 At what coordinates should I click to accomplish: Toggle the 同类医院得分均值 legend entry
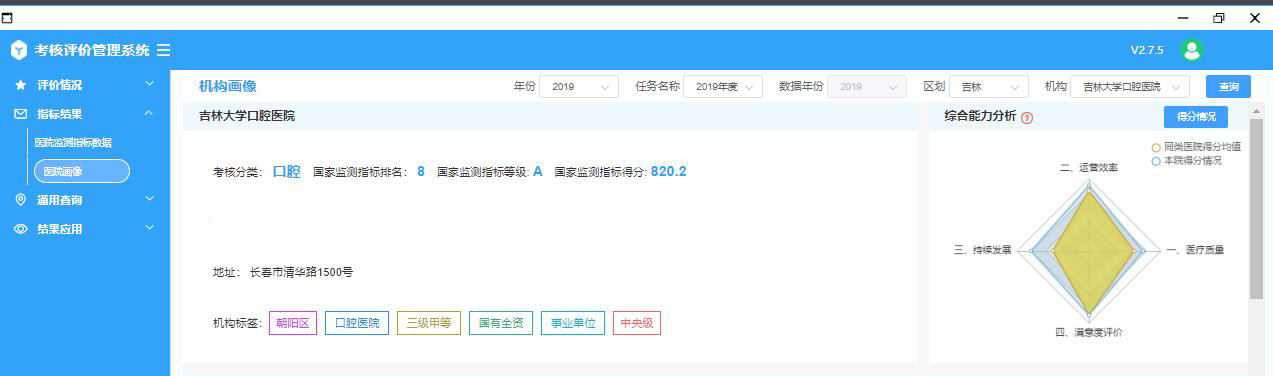[x=1196, y=147]
